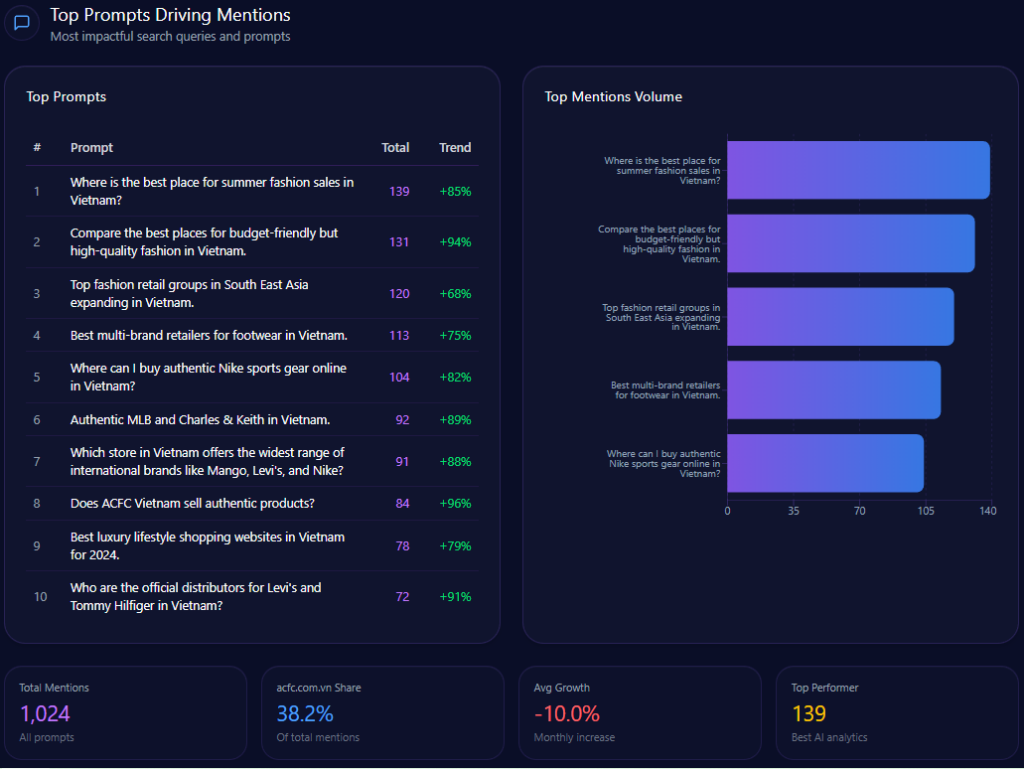This screenshot has height=769, width=1024.
Task: Click the total value 139 in table row 1
Action: tap(399, 191)
